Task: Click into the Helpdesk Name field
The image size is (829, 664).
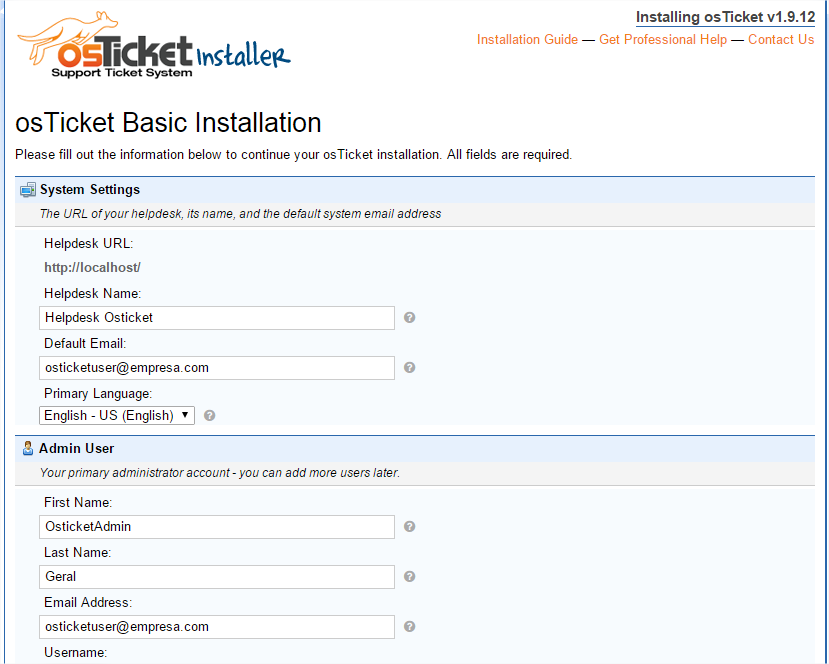Action: 217,318
